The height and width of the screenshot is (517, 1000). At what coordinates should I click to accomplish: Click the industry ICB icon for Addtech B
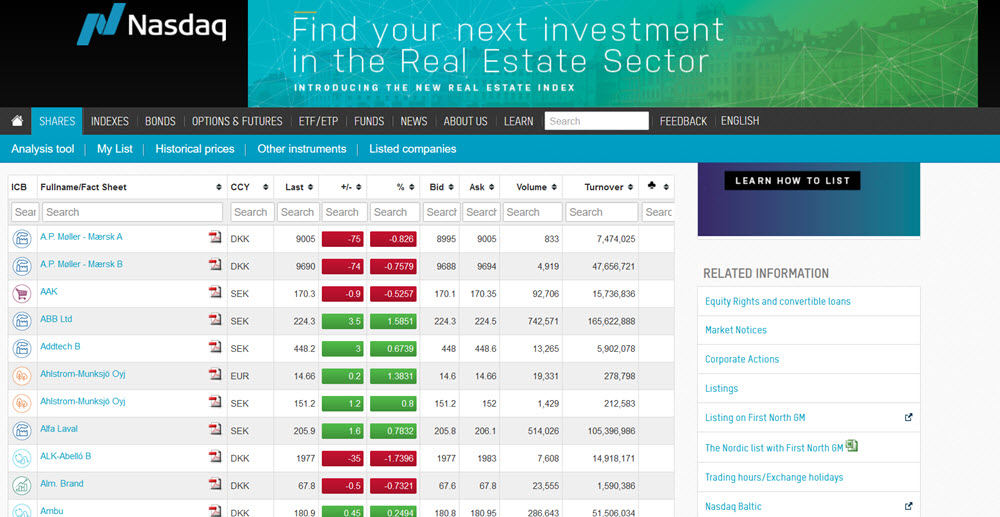pos(22,349)
